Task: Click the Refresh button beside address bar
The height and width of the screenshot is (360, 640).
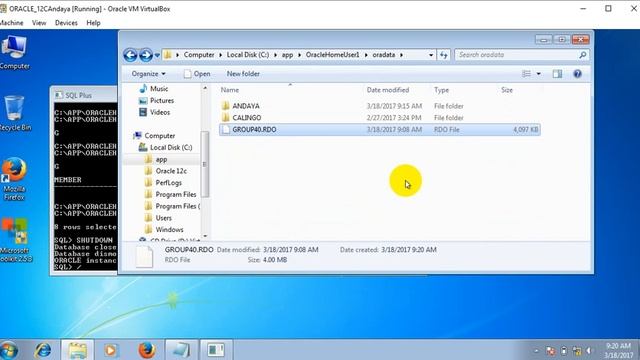Action: [x=444, y=55]
